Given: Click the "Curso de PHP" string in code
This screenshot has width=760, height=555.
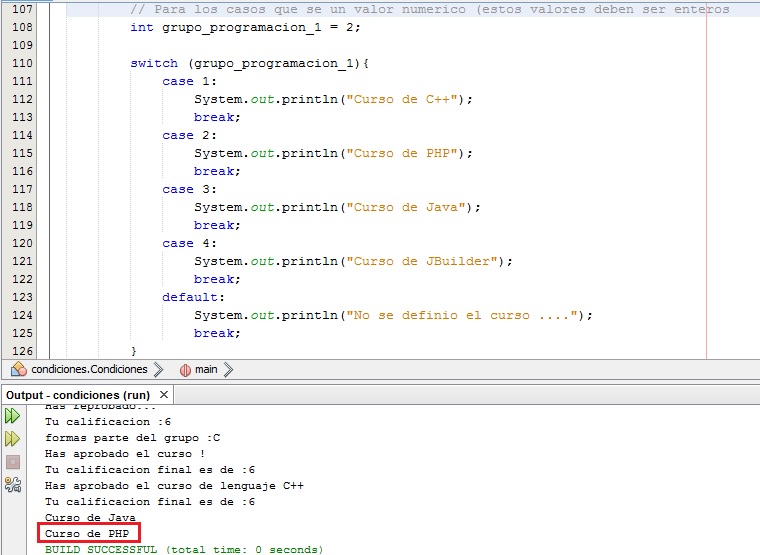Looking at the screenshot, I should pos(403,153).
